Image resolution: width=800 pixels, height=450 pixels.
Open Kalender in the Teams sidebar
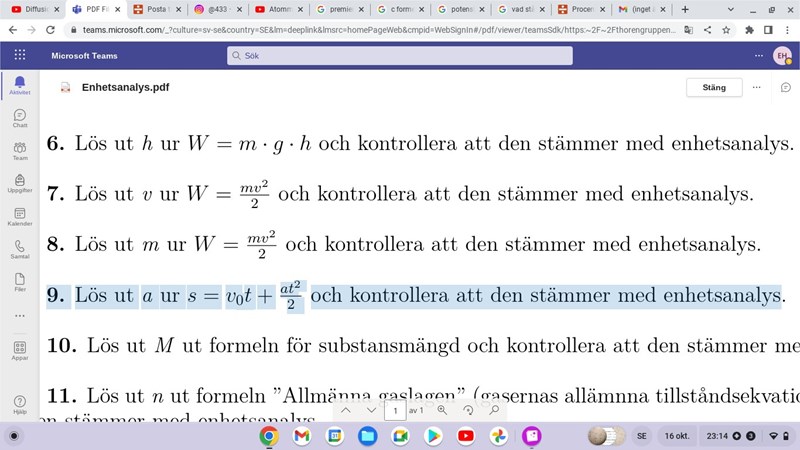click(x=19, y=216)
